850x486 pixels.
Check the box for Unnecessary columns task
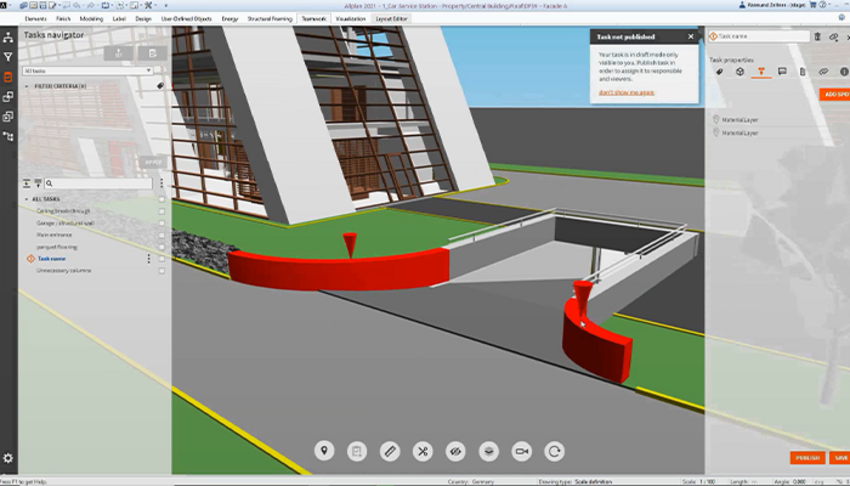[x=161, y=271]
